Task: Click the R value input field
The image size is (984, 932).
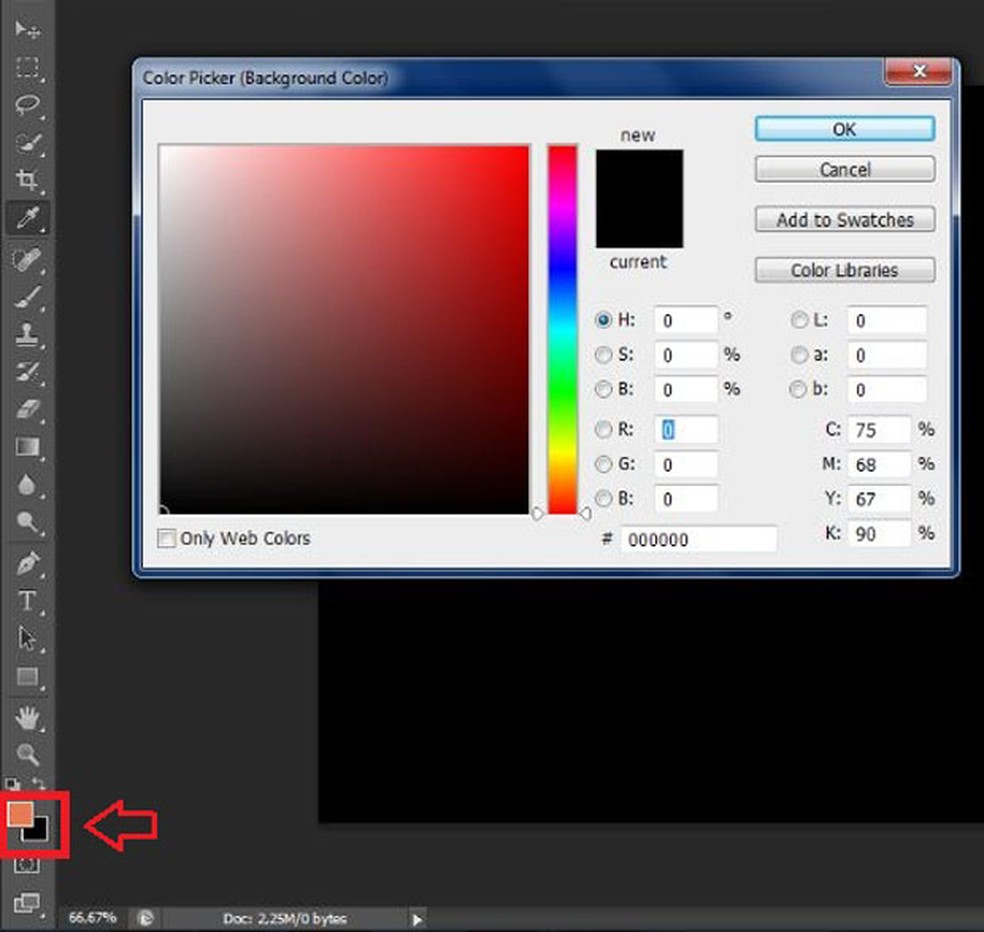Action: (x=686, y=429)
